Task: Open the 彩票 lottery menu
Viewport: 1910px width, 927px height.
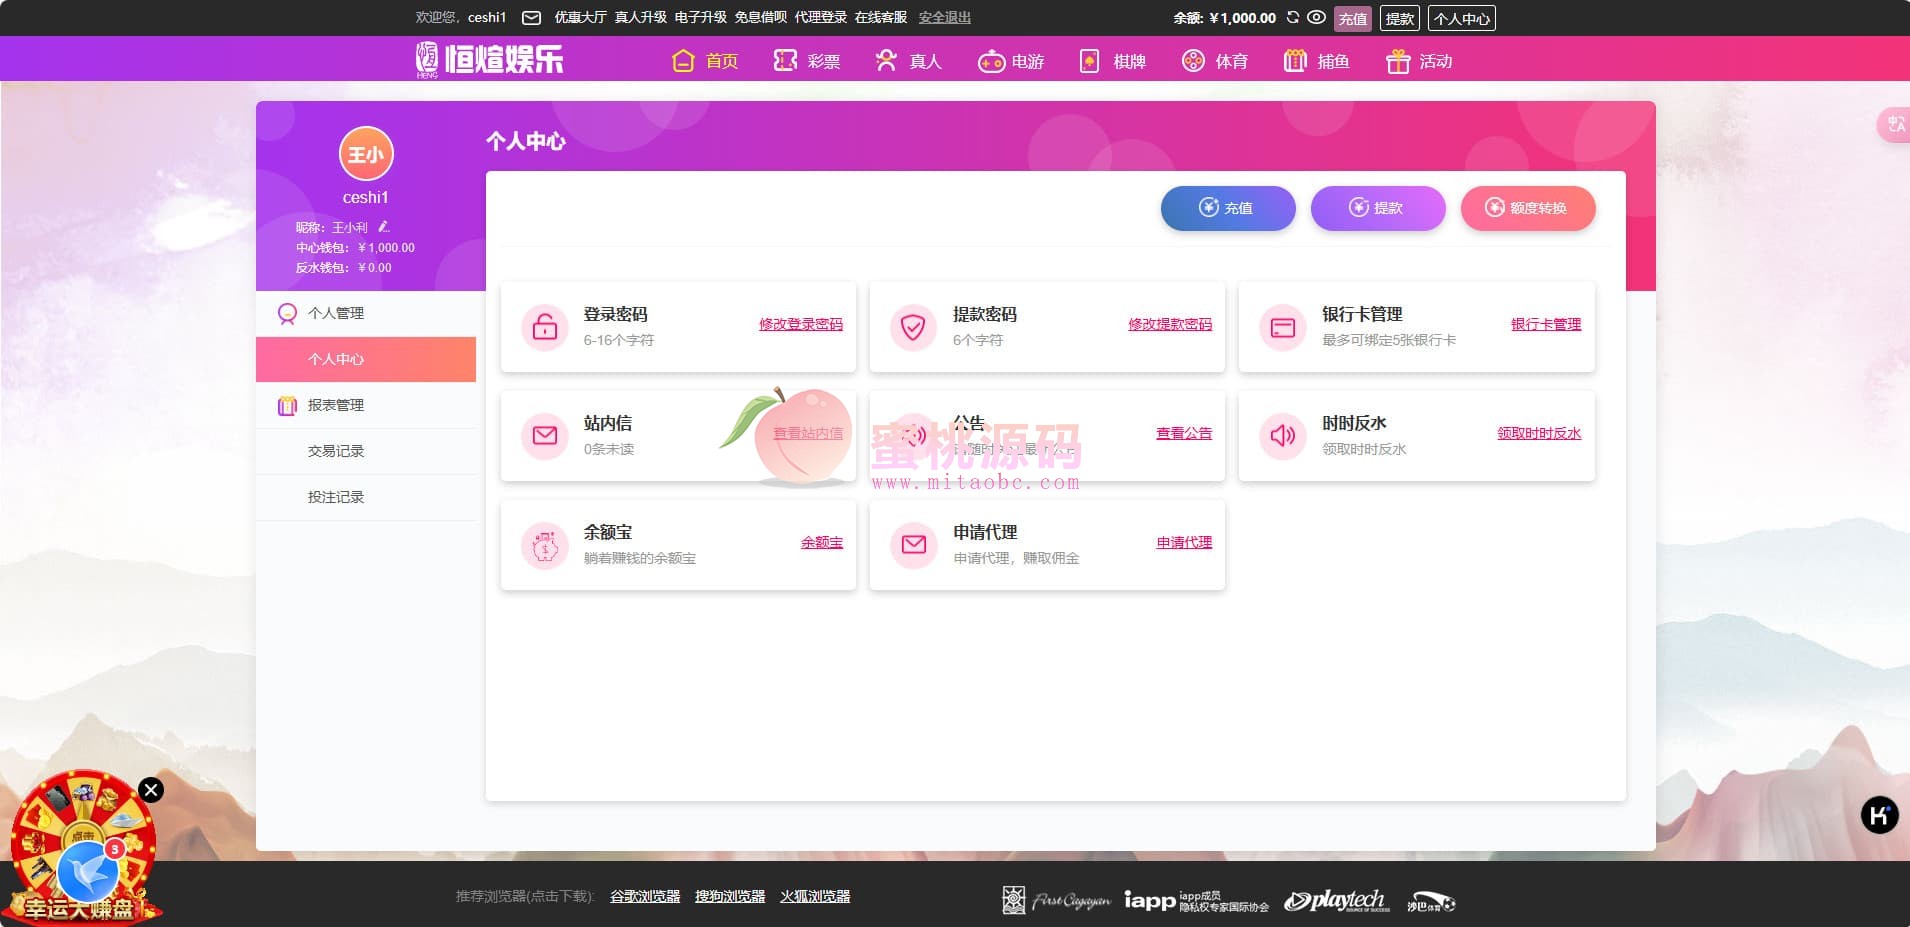Action: point(807,61)
